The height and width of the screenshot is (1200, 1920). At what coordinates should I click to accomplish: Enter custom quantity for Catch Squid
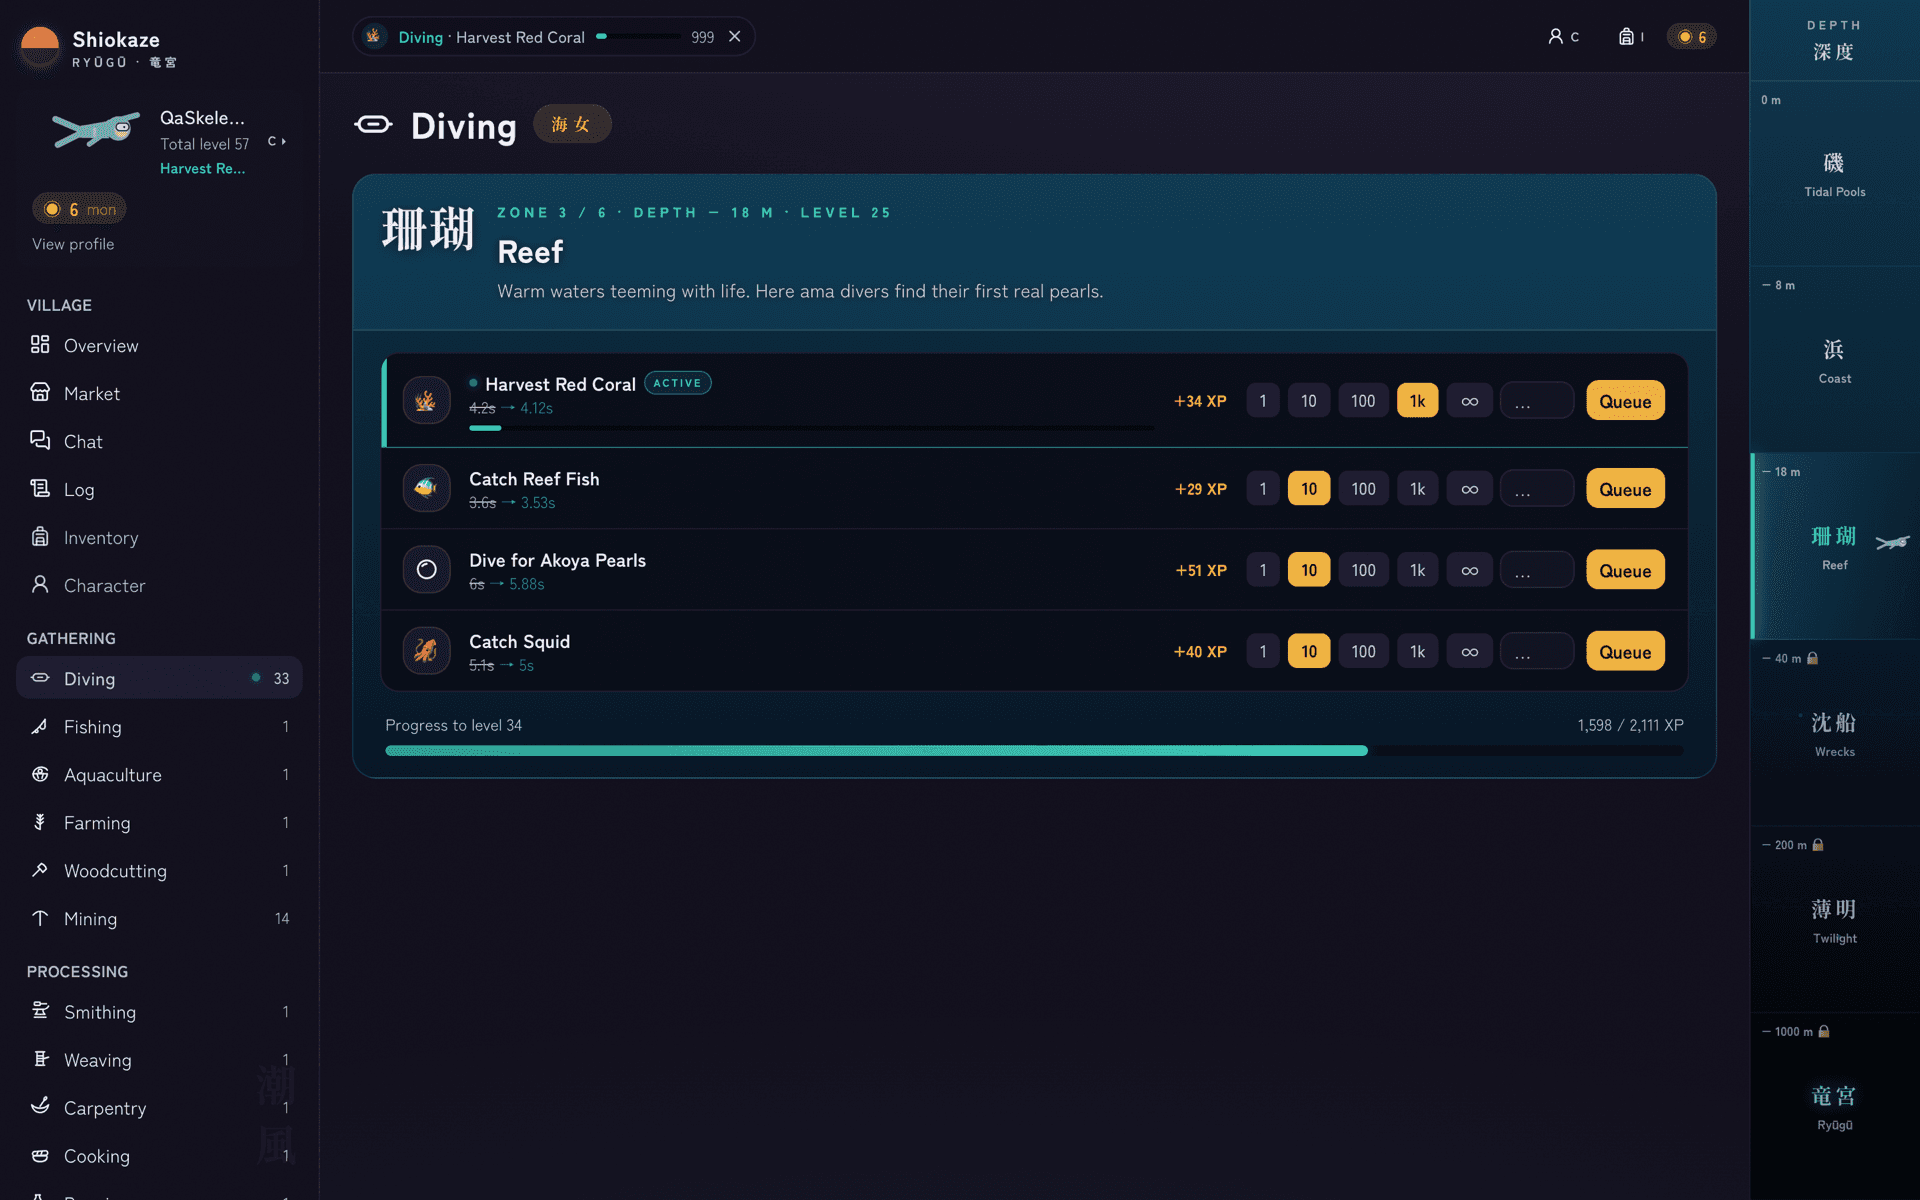(x=1537, y=651)
